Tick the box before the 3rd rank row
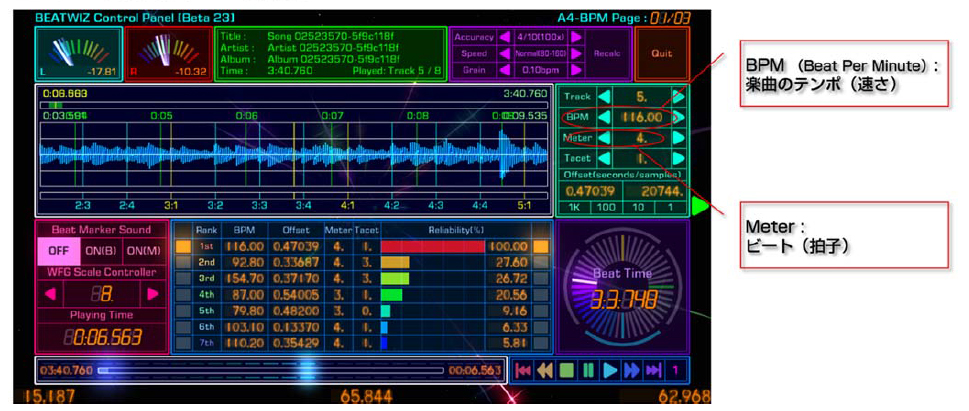The image size is (969, 411). point(183,279)
